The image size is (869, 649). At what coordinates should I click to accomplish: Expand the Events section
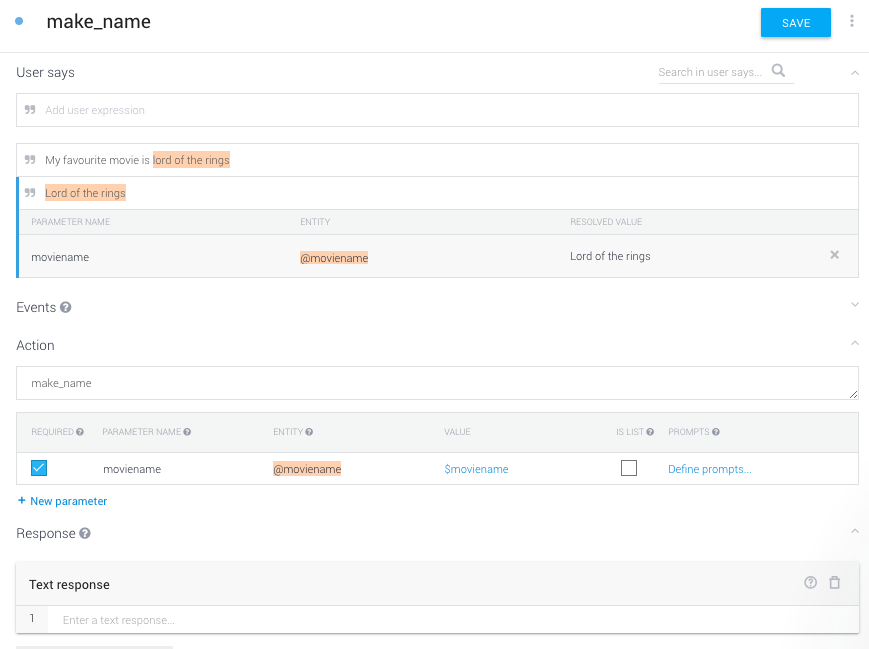(854, 305)
